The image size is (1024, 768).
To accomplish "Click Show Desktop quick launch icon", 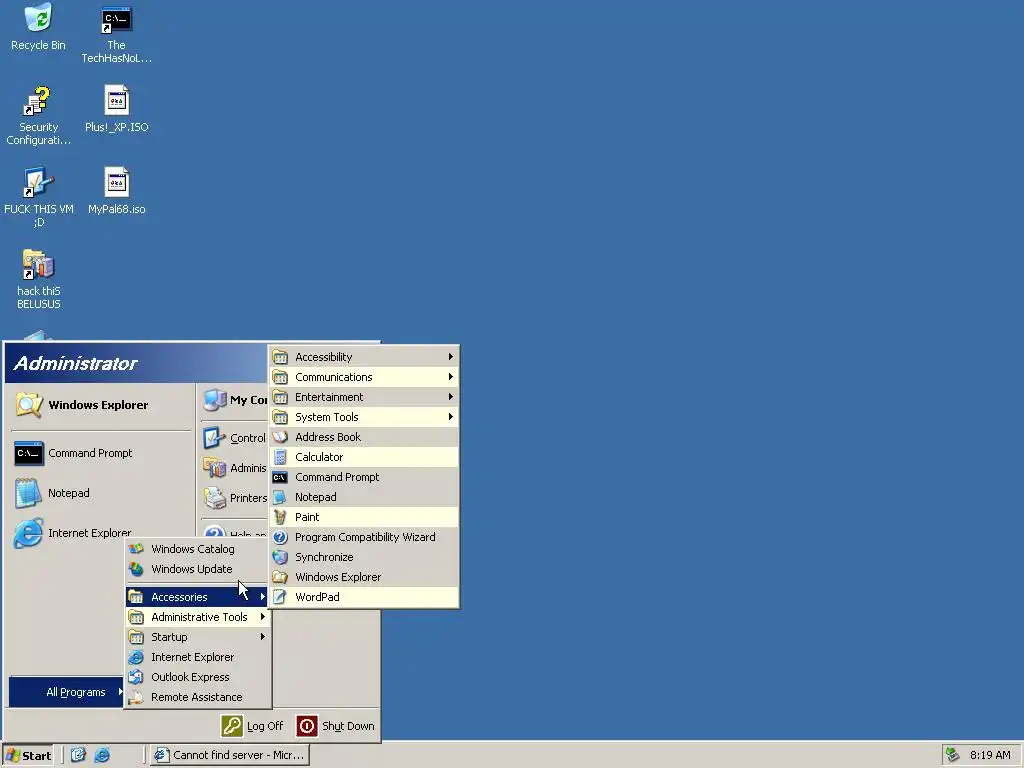I will pos(78,756).
